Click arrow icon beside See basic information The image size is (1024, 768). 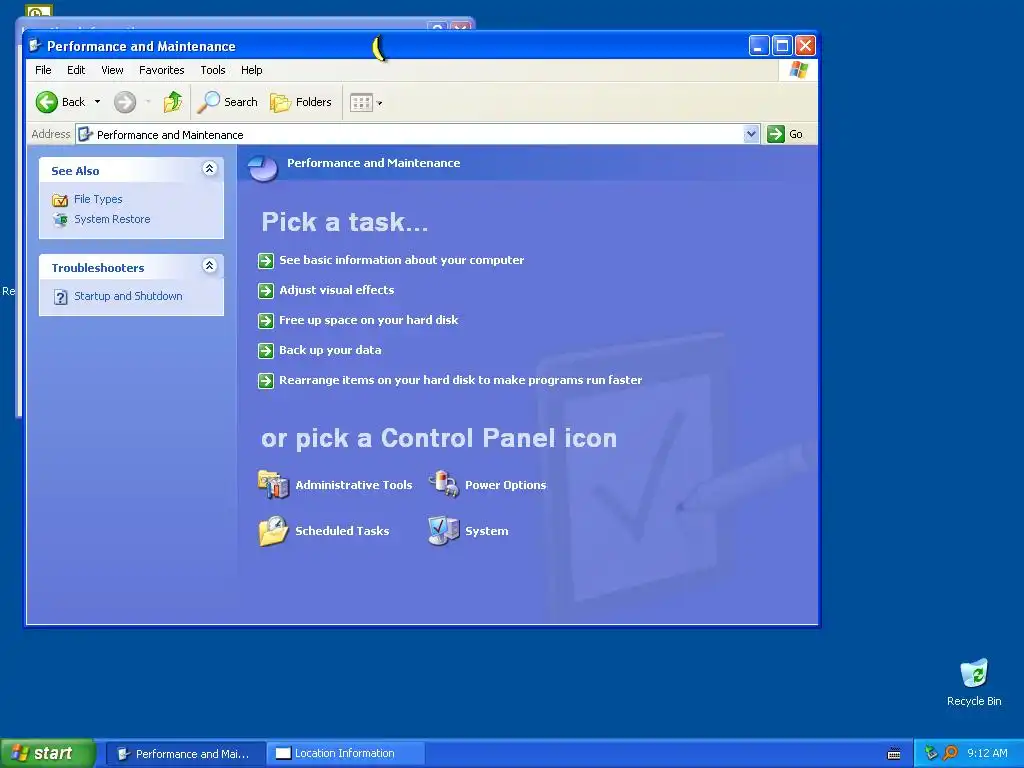(266, 261)
